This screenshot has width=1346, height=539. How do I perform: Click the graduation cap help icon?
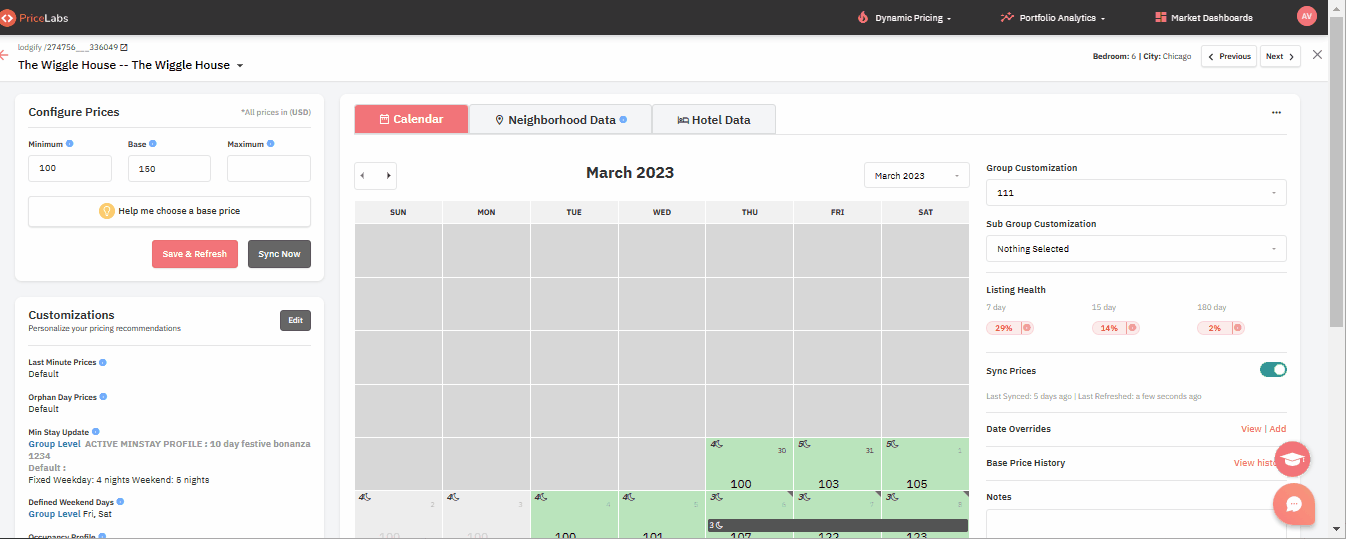[x=1293, y=458]
